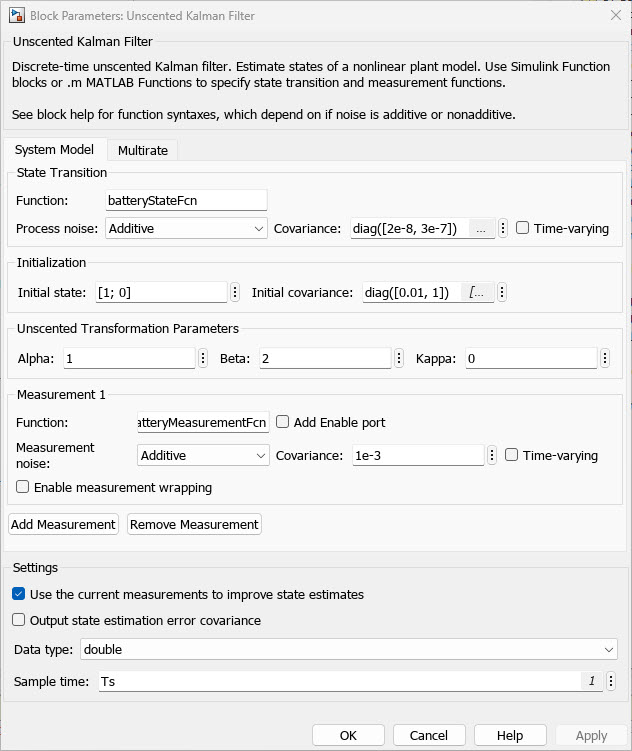Click the three-dot menu beside Process noise Covariance
This screenshot has width=632, height=751.
pos(503,228)
